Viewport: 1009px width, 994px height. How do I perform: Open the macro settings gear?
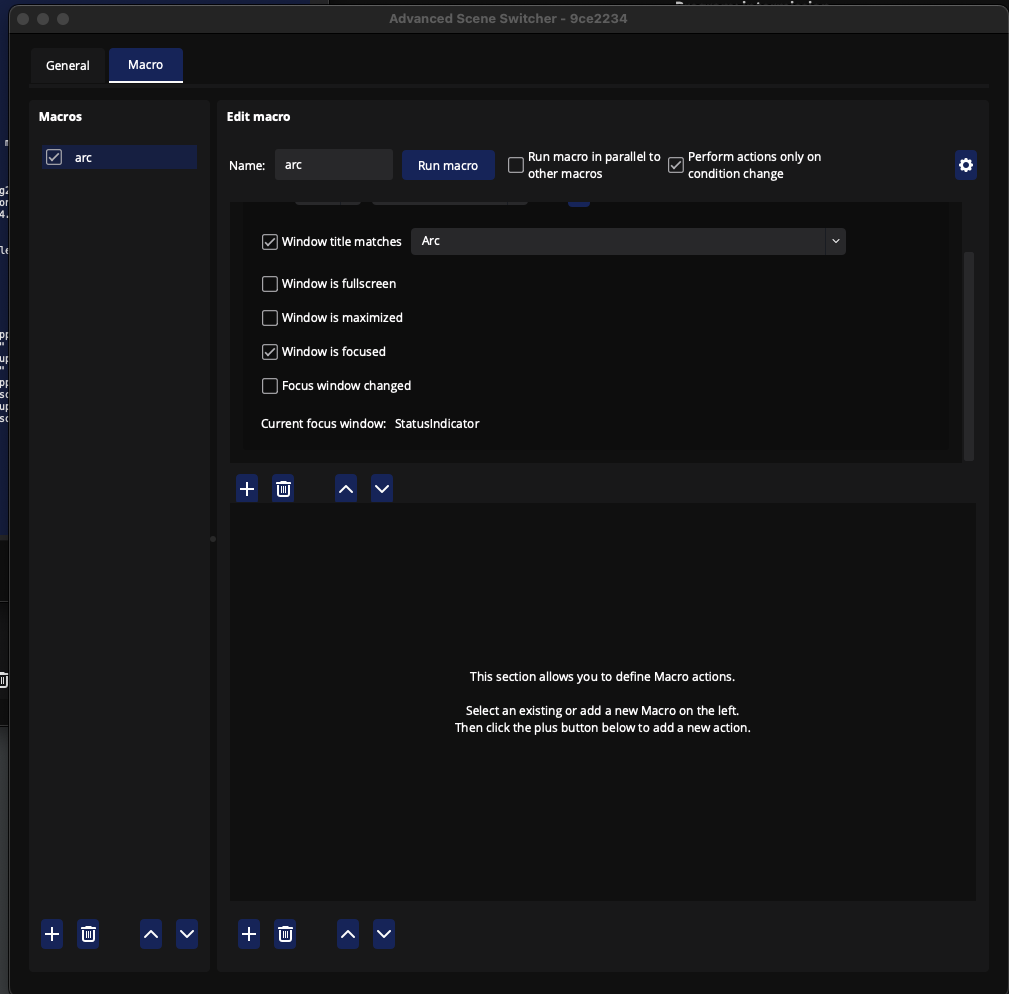(965, 164)
